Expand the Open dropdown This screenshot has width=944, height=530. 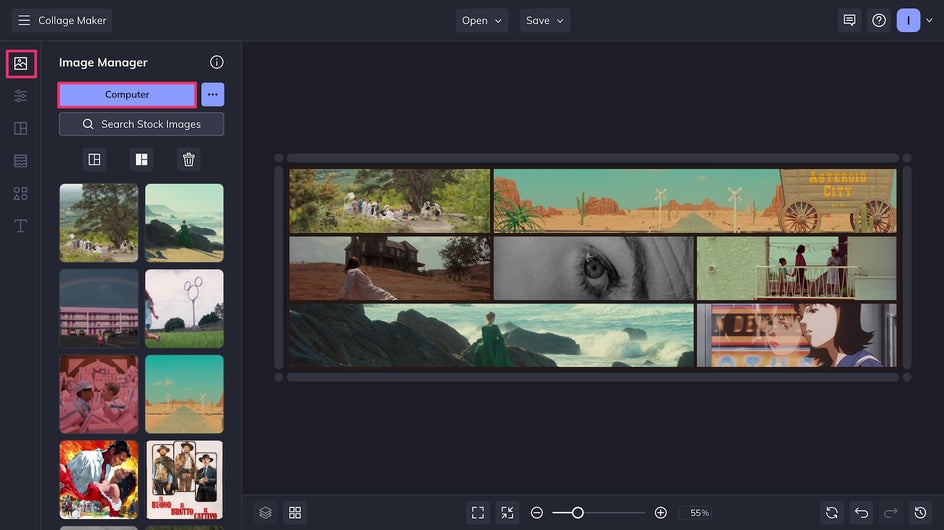(482, 20)
